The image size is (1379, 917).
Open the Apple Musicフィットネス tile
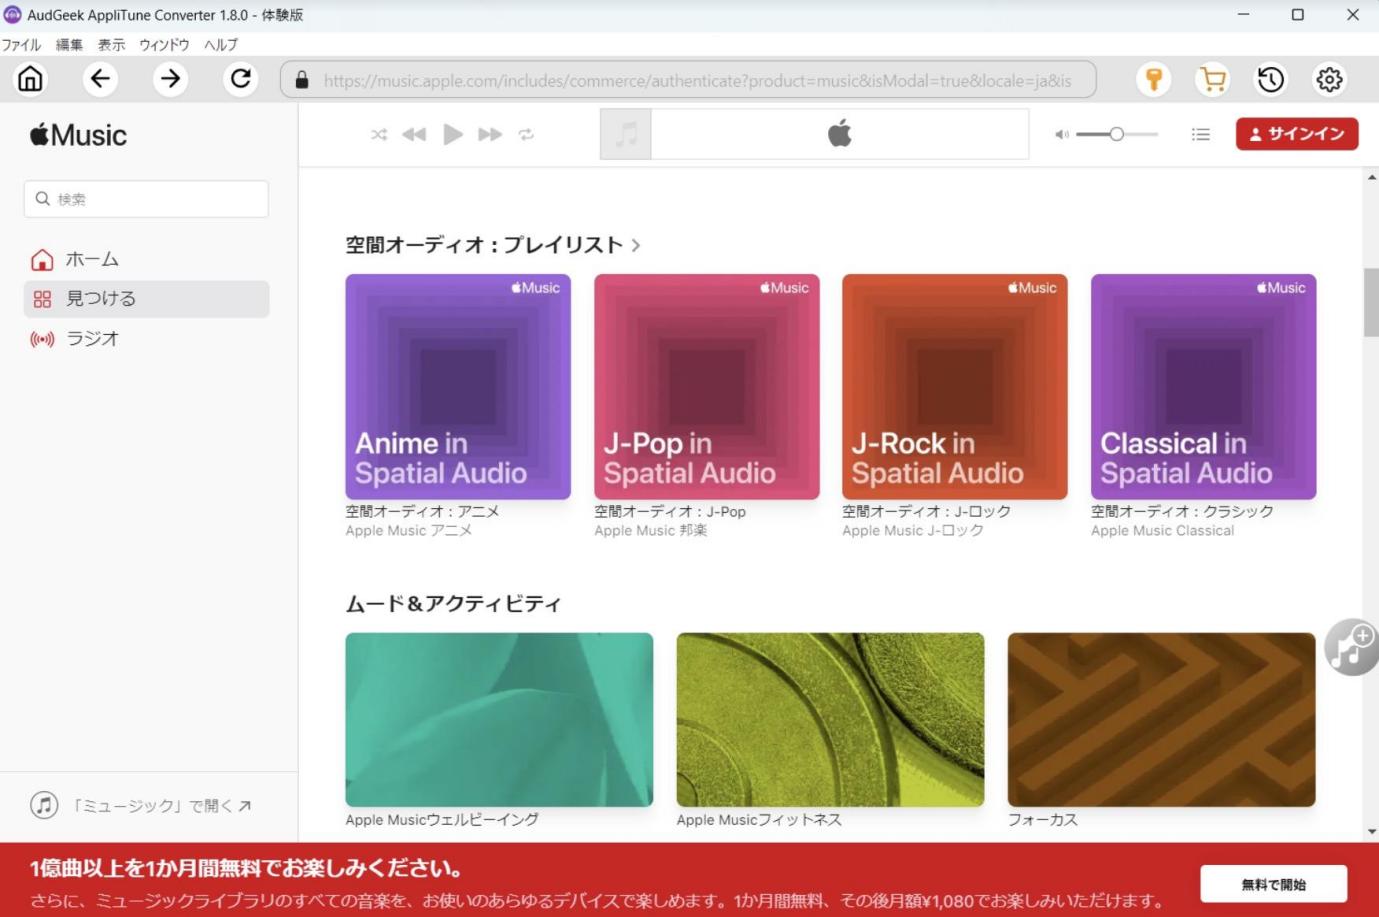click(830, 720)
